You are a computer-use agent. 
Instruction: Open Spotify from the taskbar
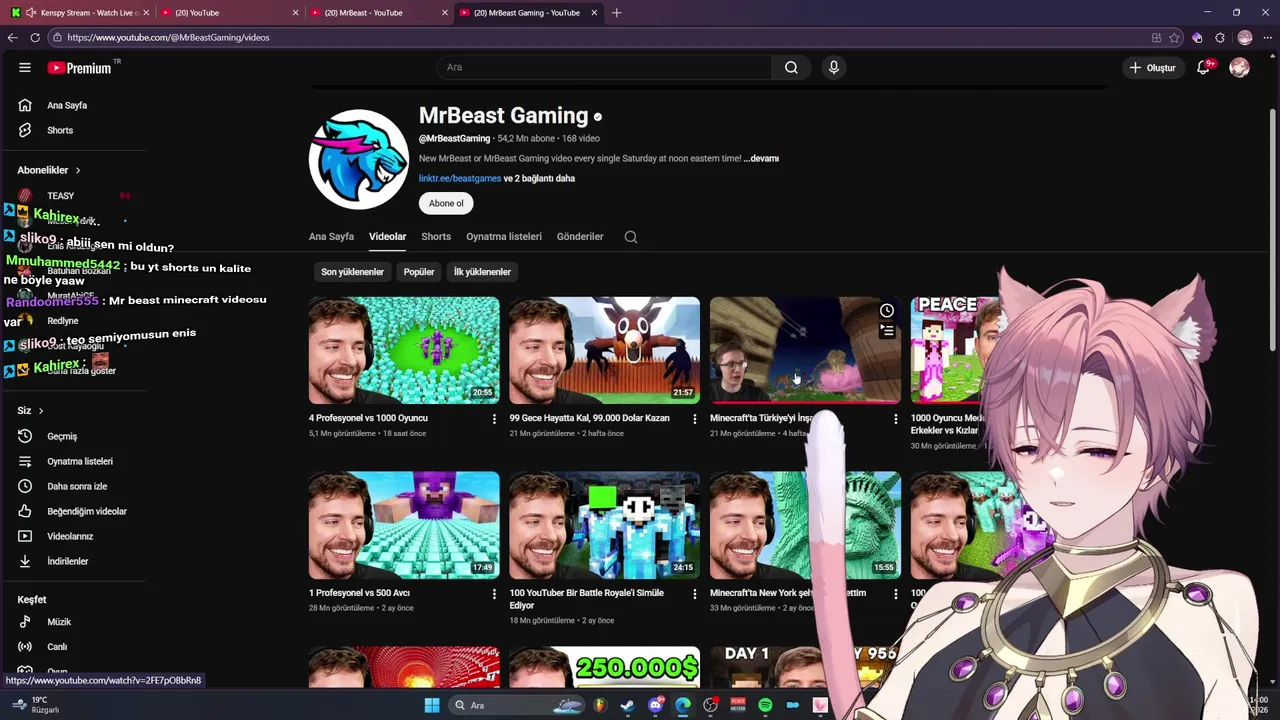point(765,705)
